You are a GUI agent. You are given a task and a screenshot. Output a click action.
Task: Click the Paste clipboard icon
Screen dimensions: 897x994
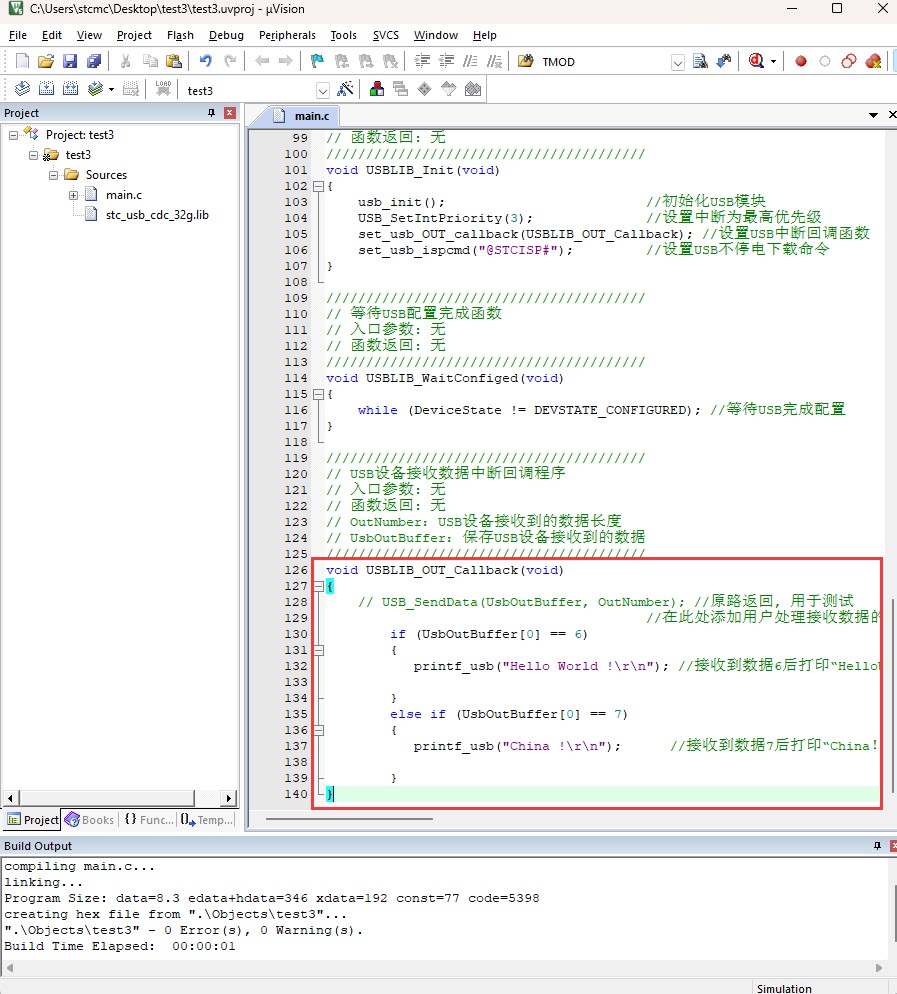coord(174,61)
